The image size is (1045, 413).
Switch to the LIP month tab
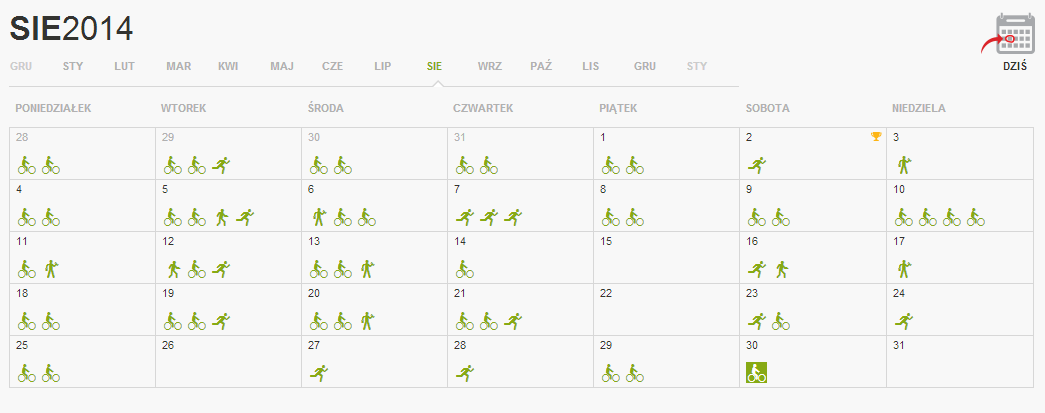(x=383, y=67)
